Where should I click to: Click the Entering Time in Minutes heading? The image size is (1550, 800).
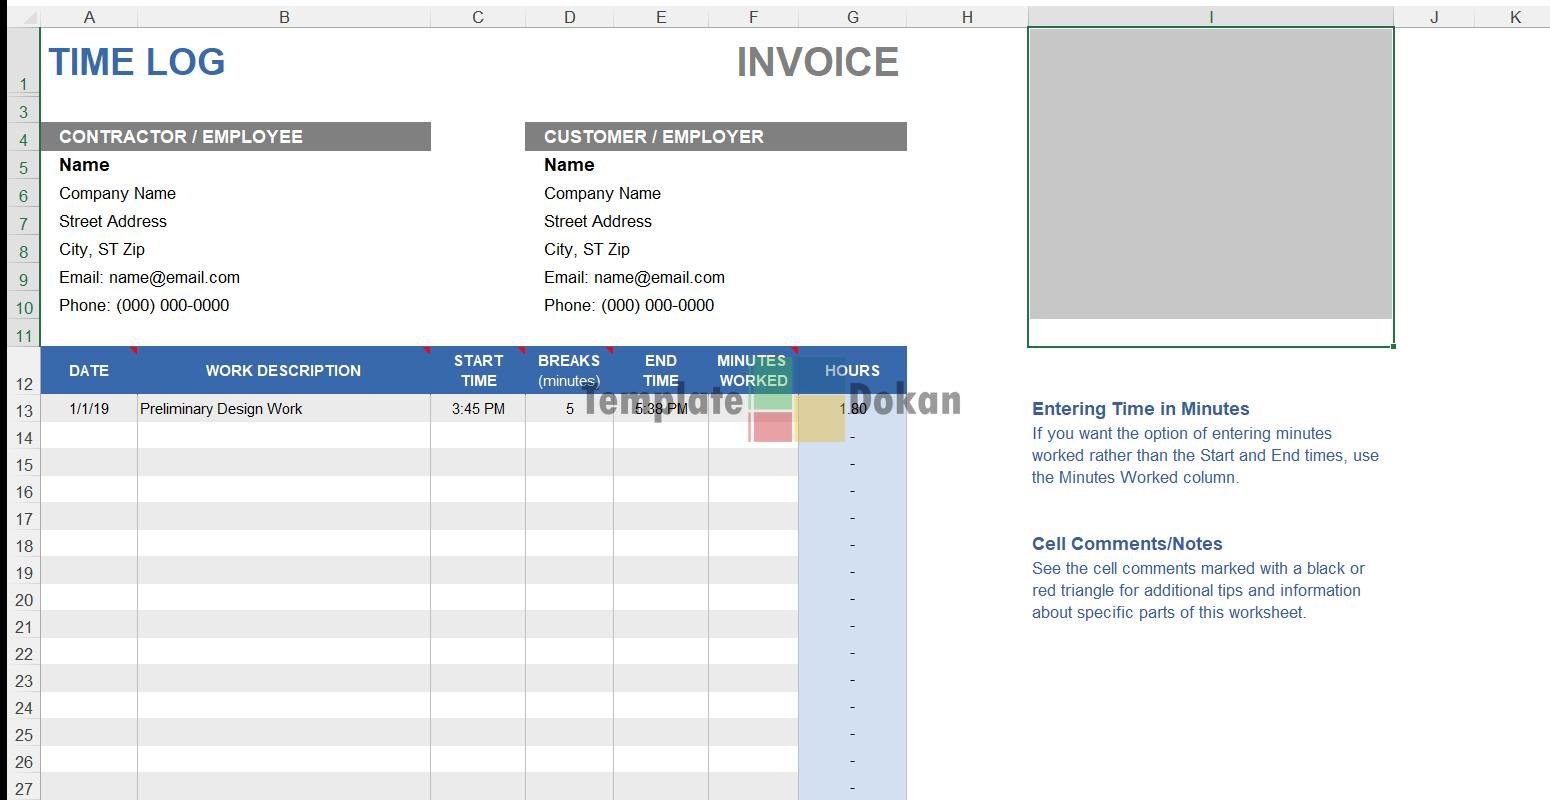[1140, 409]
